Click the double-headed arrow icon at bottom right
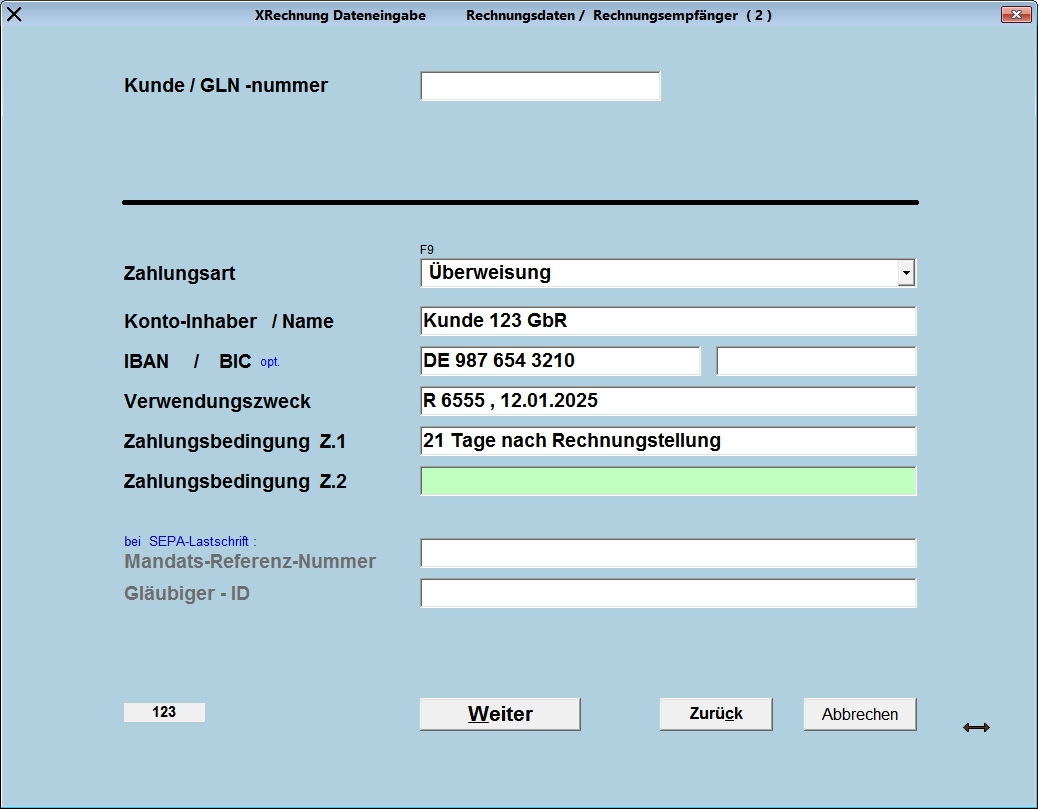This screenshot has height=809, width=1038. coord(976,727)
